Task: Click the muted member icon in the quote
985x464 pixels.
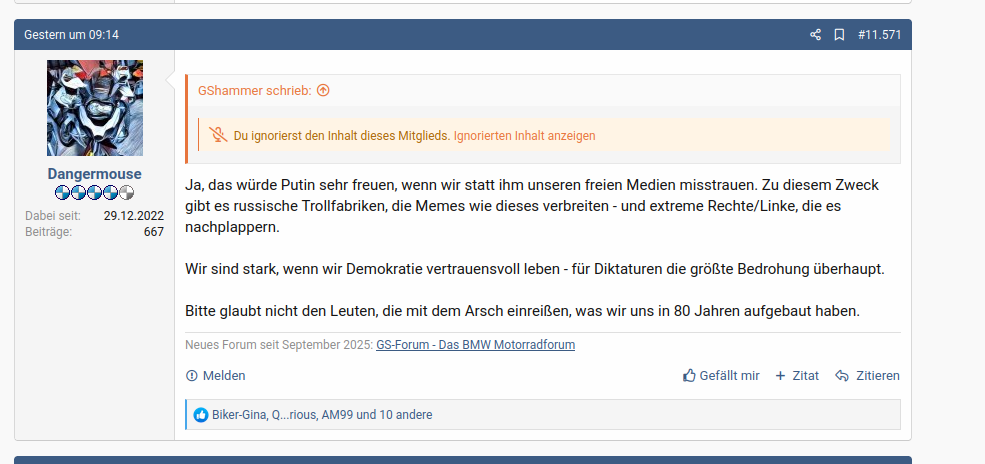Action: coord(218,135)
